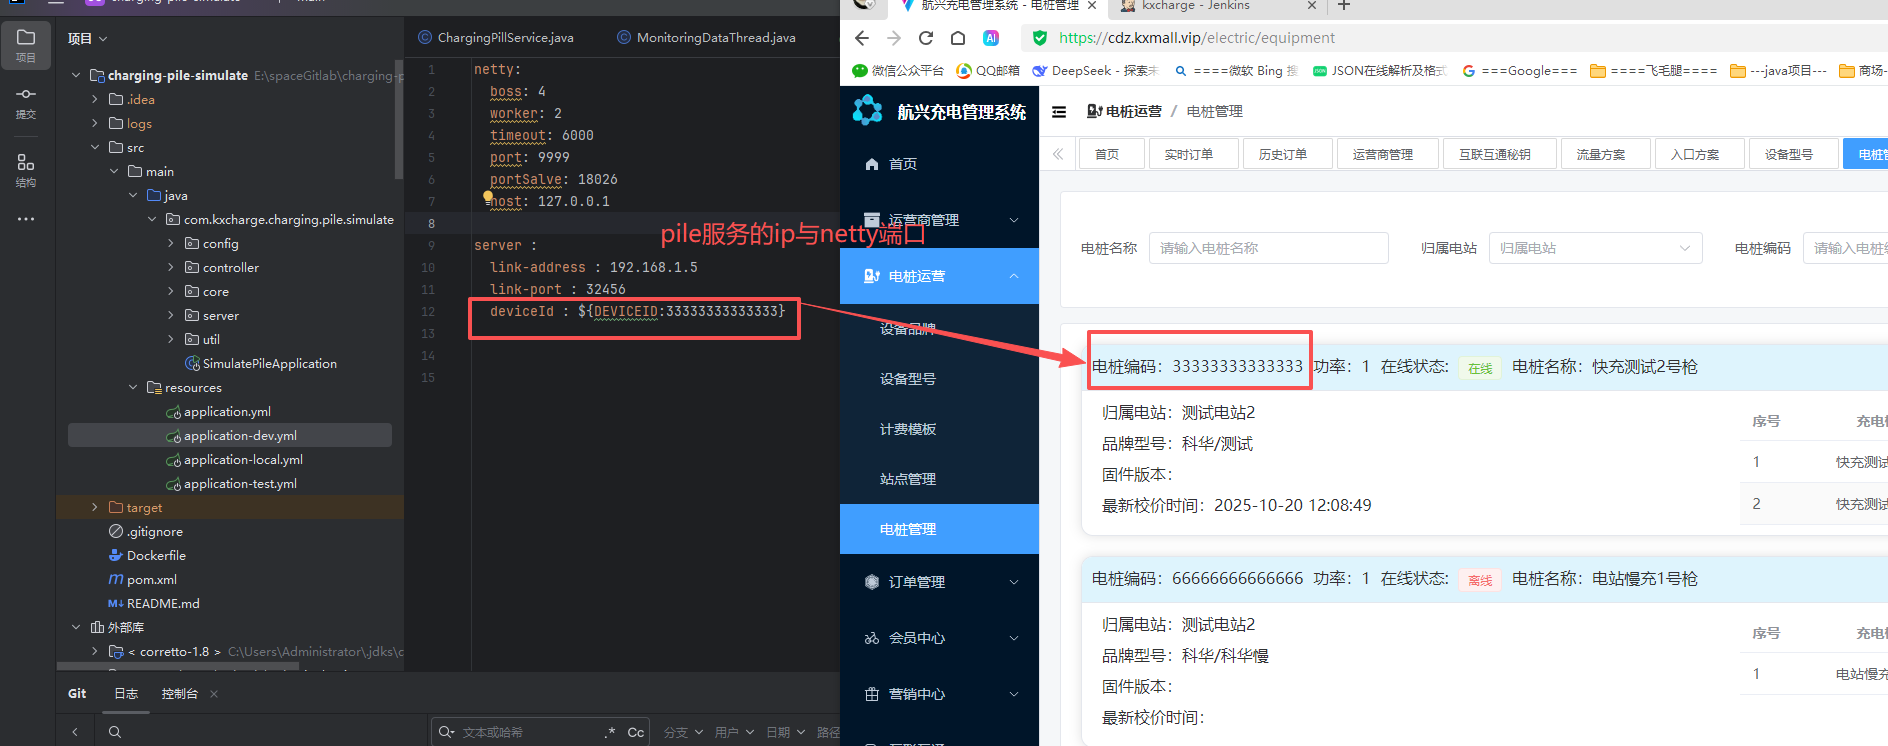1888x746 pixels.
Task: Toggle match case Cc in Git search
Action: click(x=635, y=732)
